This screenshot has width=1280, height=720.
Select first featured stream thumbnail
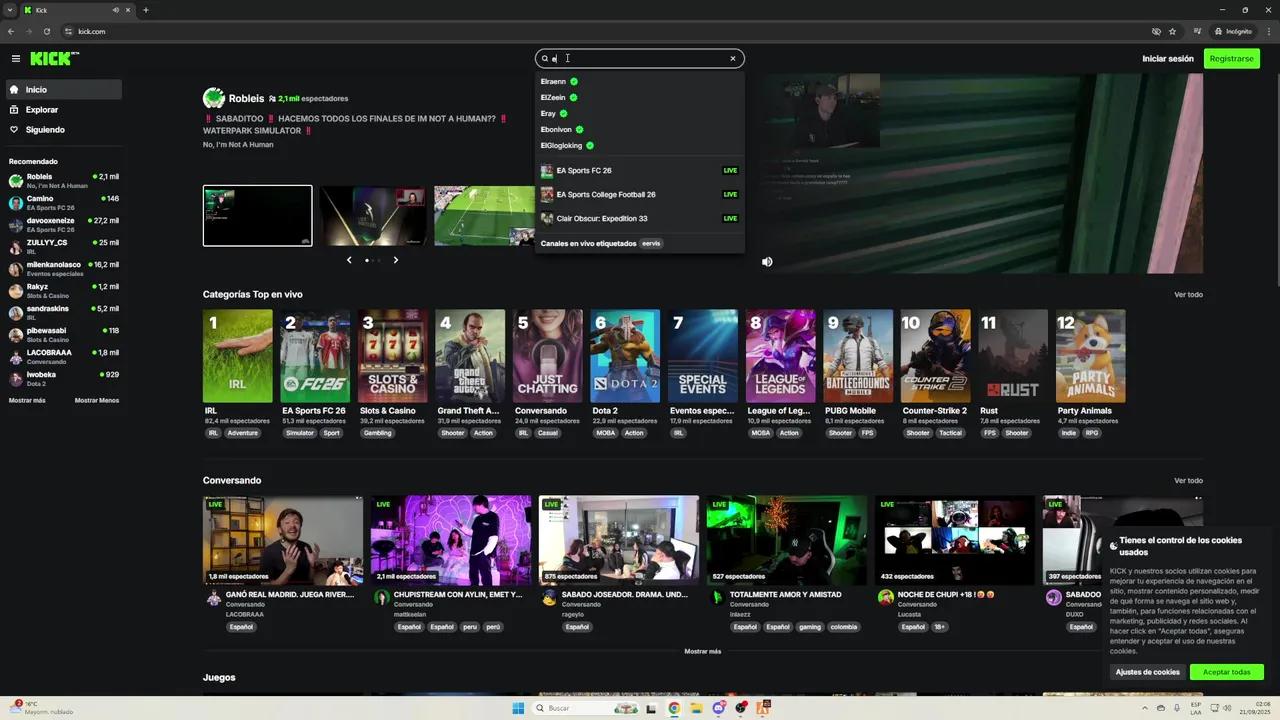coord(257,215)
